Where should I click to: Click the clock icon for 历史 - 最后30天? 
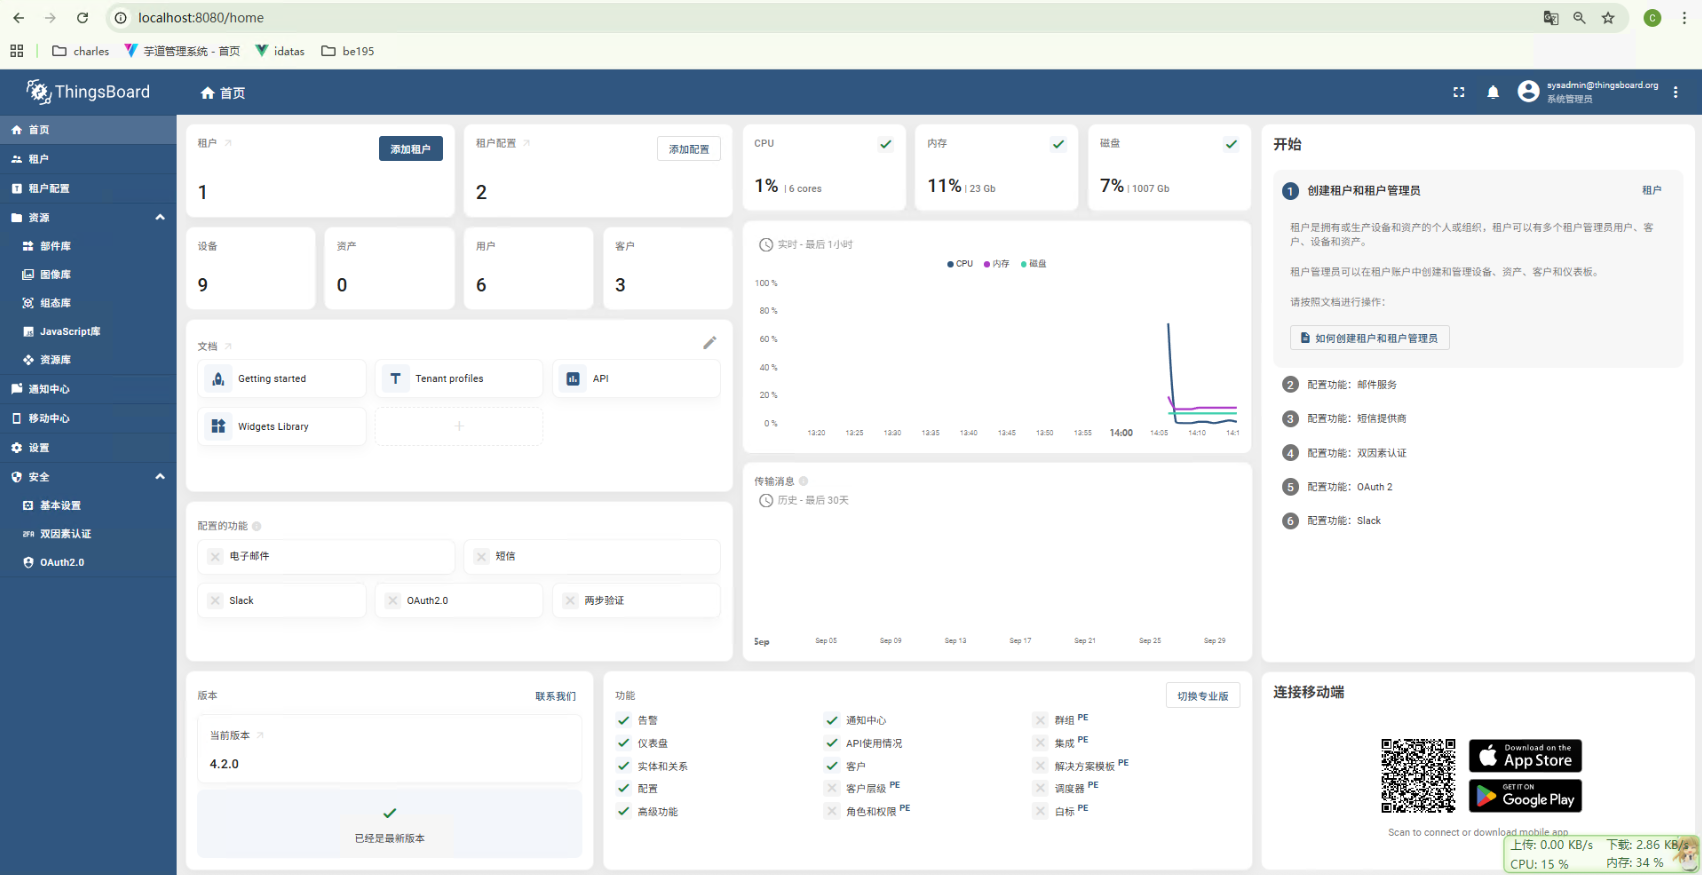(x=766, y=500)
